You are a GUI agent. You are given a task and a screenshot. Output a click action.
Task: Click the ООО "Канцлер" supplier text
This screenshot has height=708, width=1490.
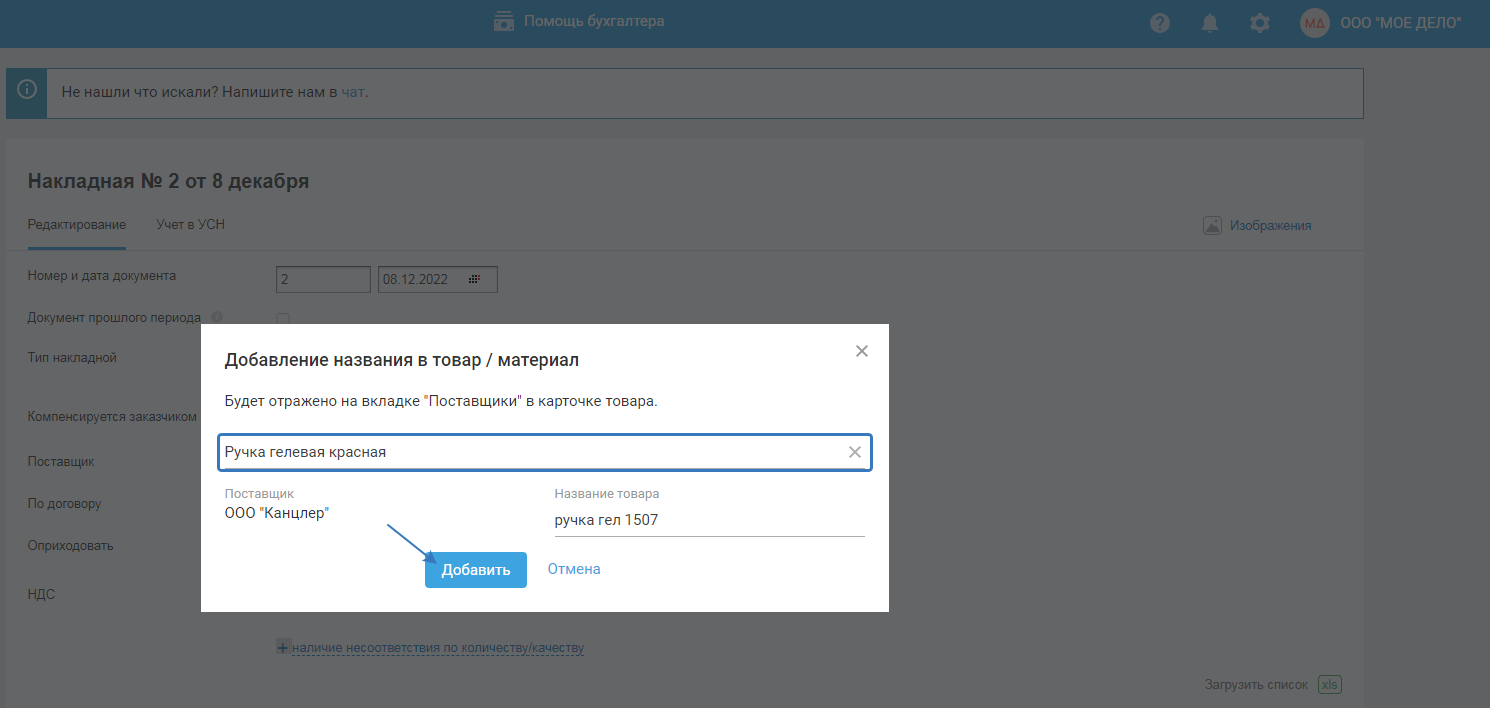(277, 513)
